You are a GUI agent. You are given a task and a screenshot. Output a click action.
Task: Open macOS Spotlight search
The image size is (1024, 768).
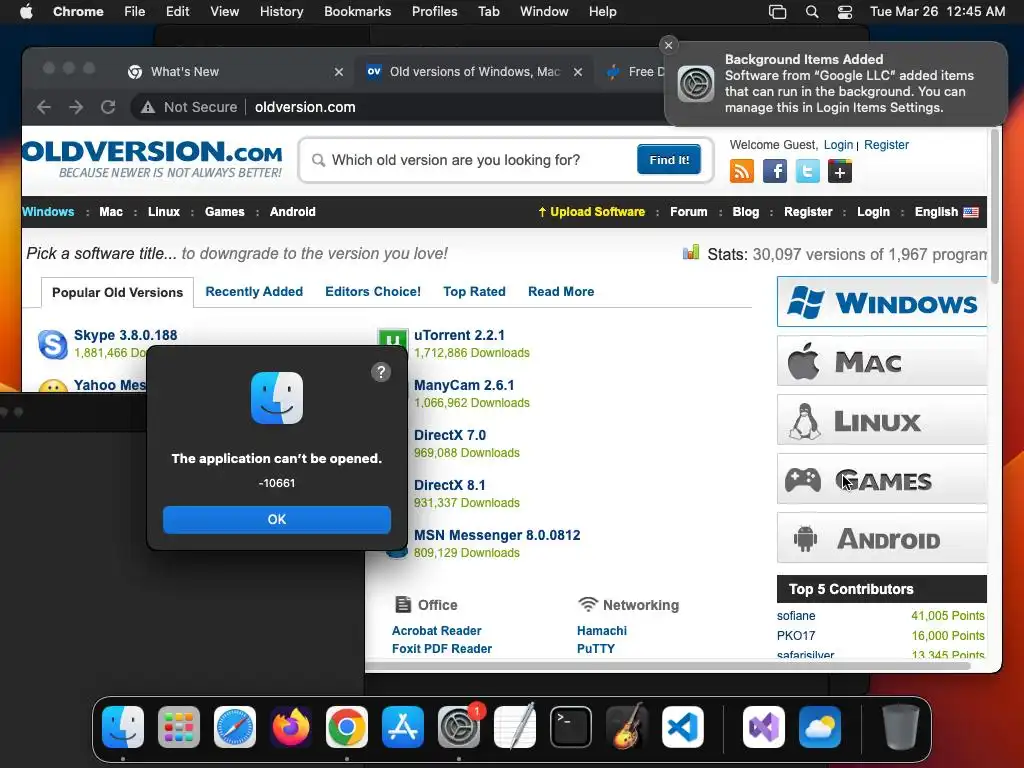812,12
